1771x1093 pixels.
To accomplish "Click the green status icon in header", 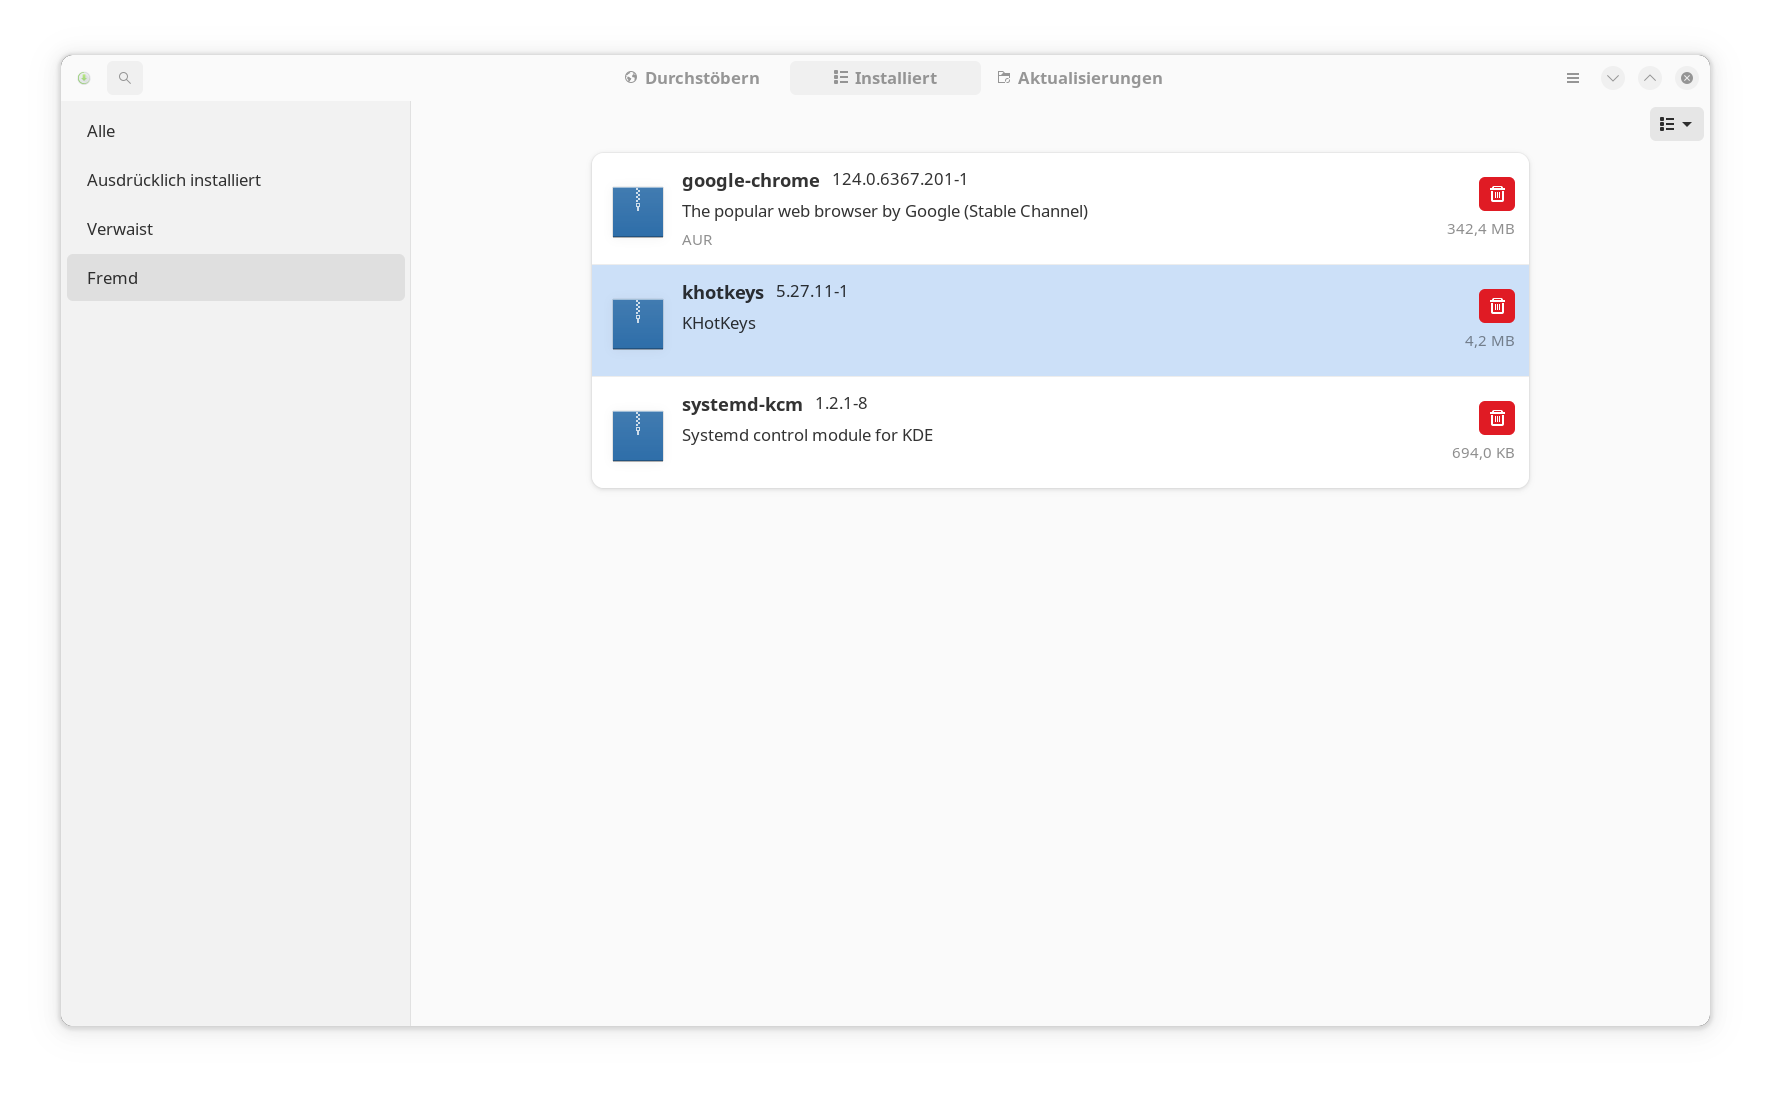I will (84, 78).
